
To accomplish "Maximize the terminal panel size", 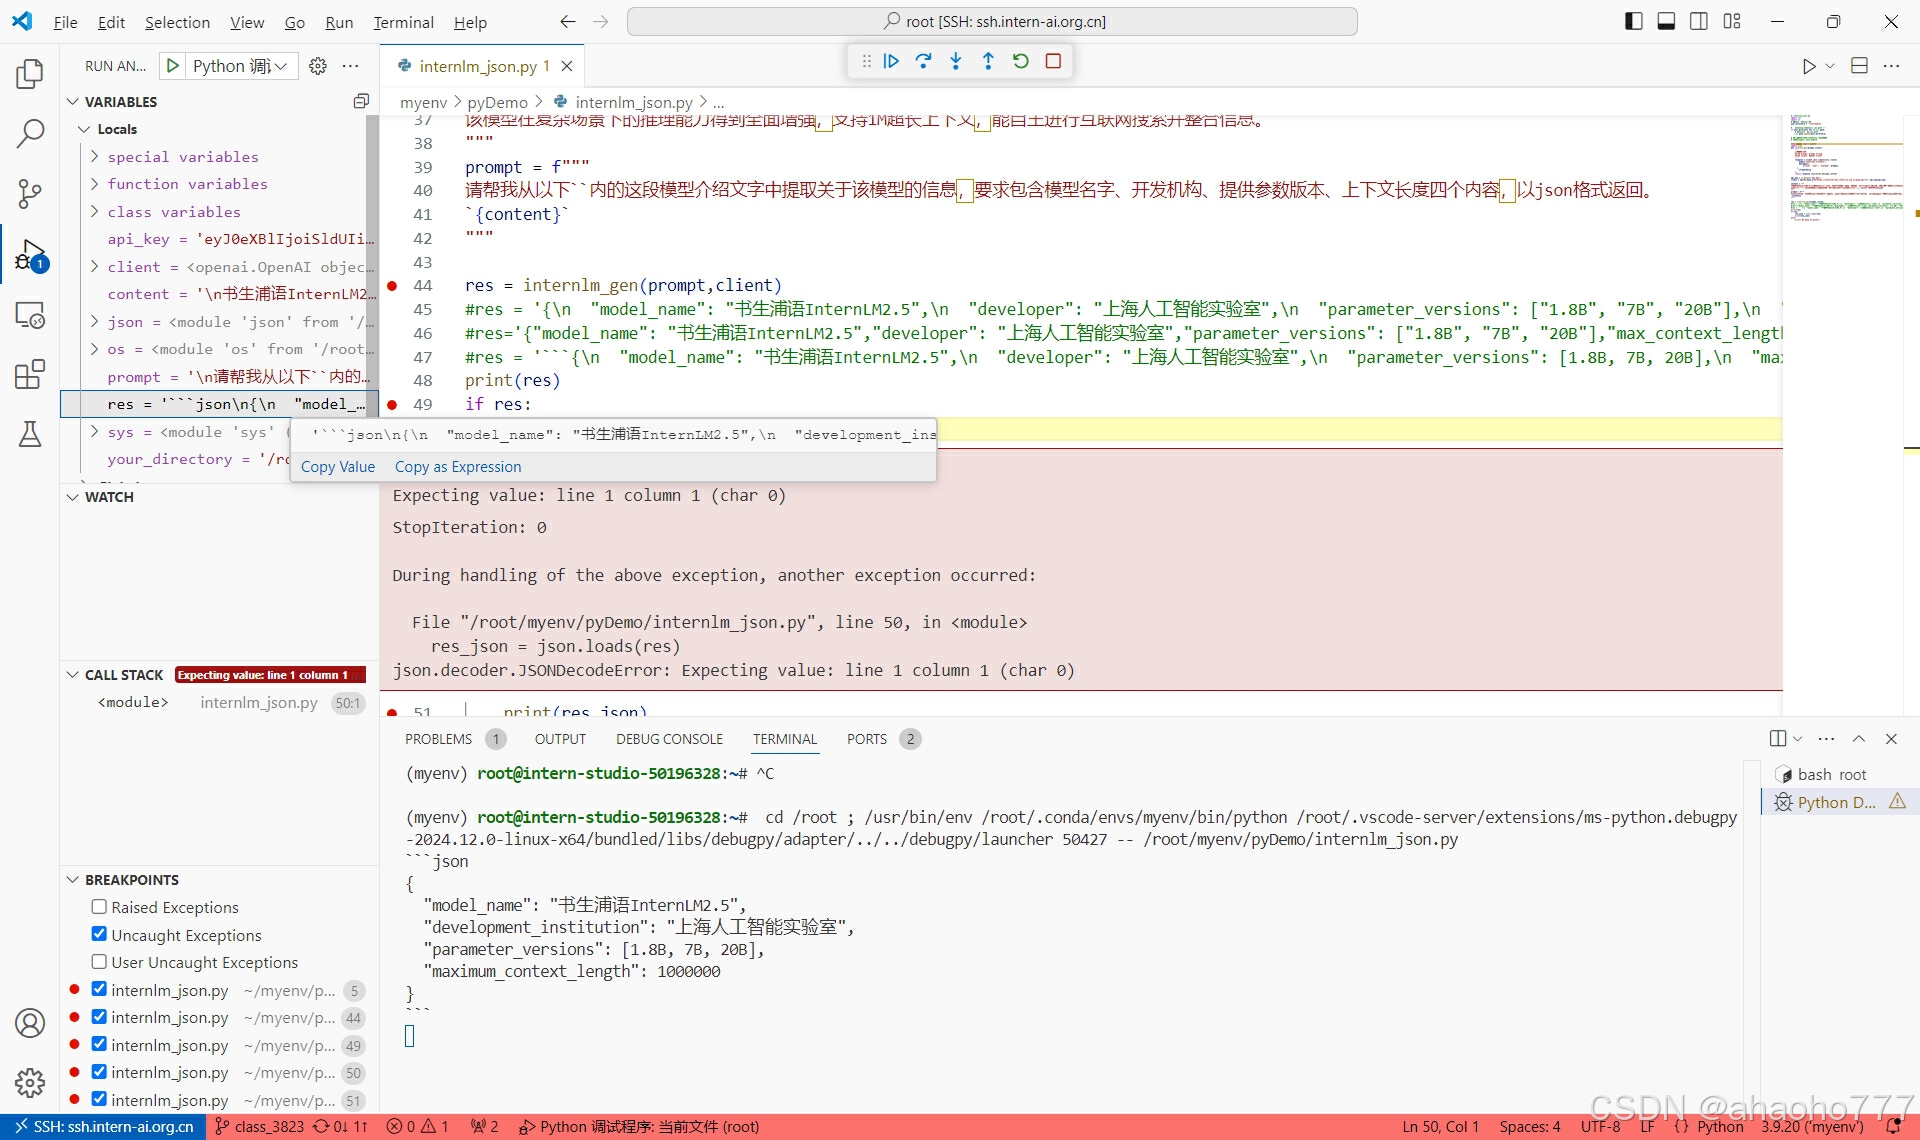I will point(1858,739).
